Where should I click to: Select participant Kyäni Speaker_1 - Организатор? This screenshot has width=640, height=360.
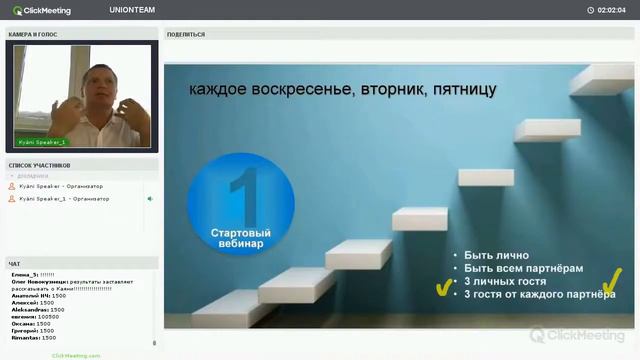click(x=64, y=199)
